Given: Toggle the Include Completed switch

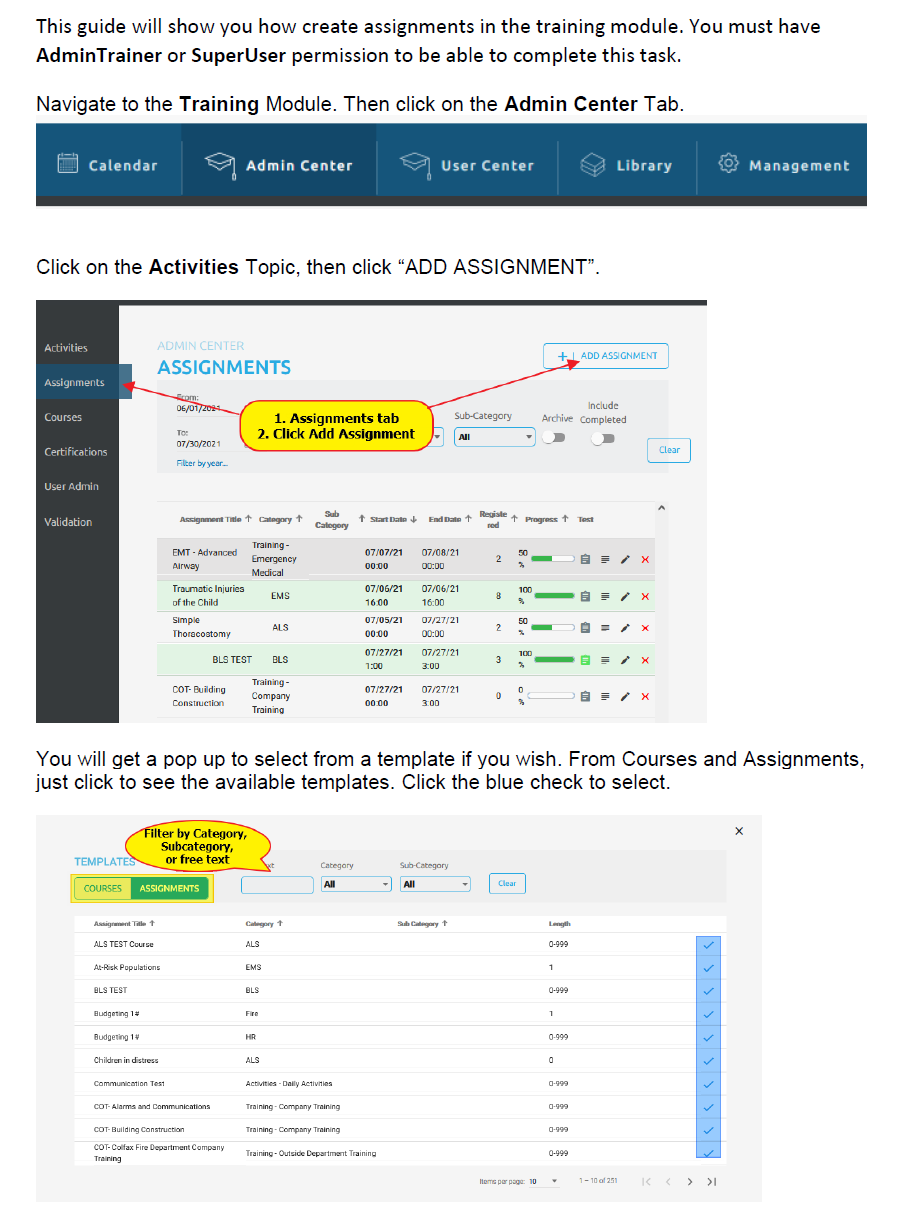Looking at the screenshot, I should tap(602, 438).
